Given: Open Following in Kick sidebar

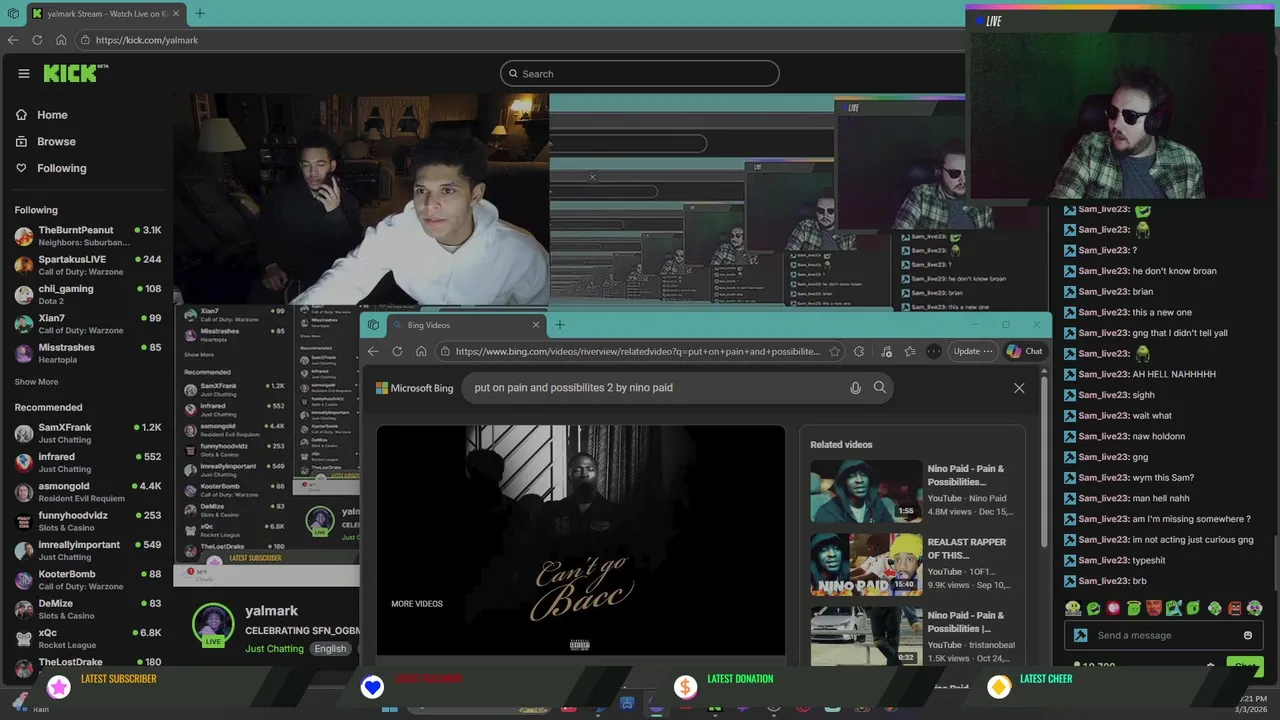Looking at the screenshot, I should [50, 168].
